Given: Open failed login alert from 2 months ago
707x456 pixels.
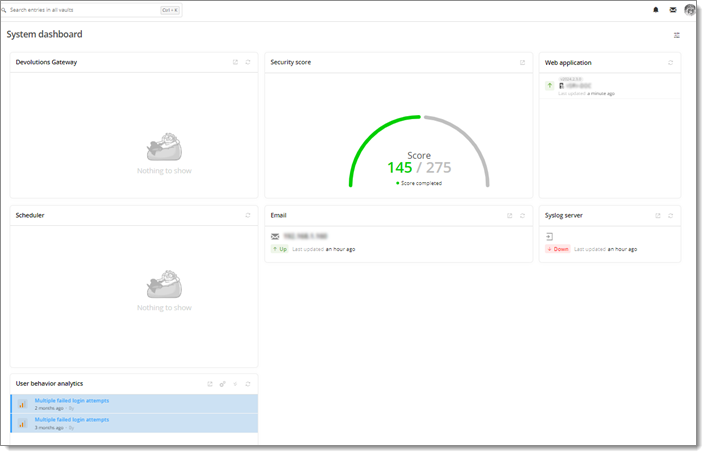Looking at the screenshot, I should point(72,401).
